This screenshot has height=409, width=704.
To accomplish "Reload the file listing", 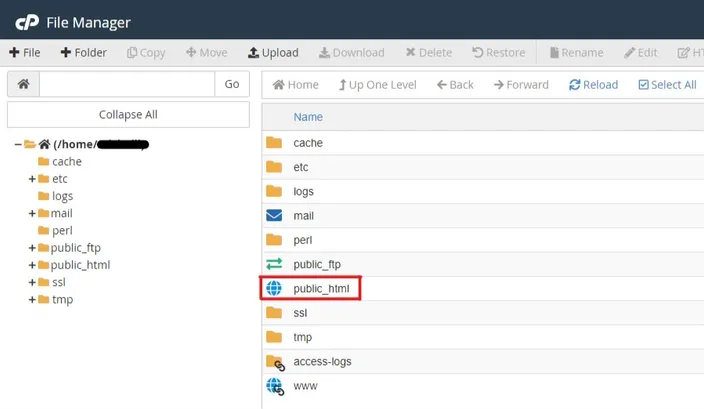I will (594, 85).
